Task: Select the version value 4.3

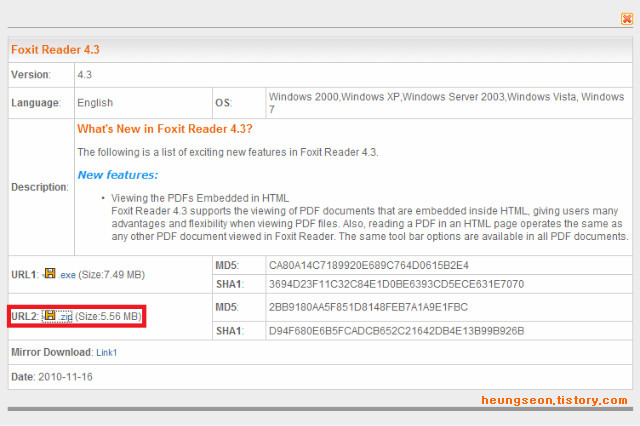Action: (x=84, y=75)
